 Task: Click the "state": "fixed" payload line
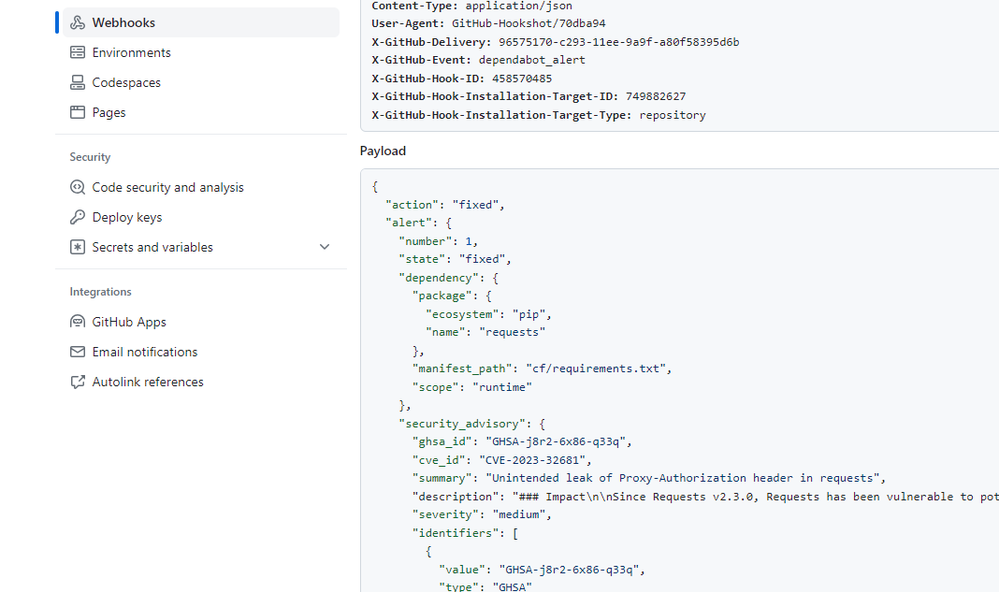(x=455, y=259)
